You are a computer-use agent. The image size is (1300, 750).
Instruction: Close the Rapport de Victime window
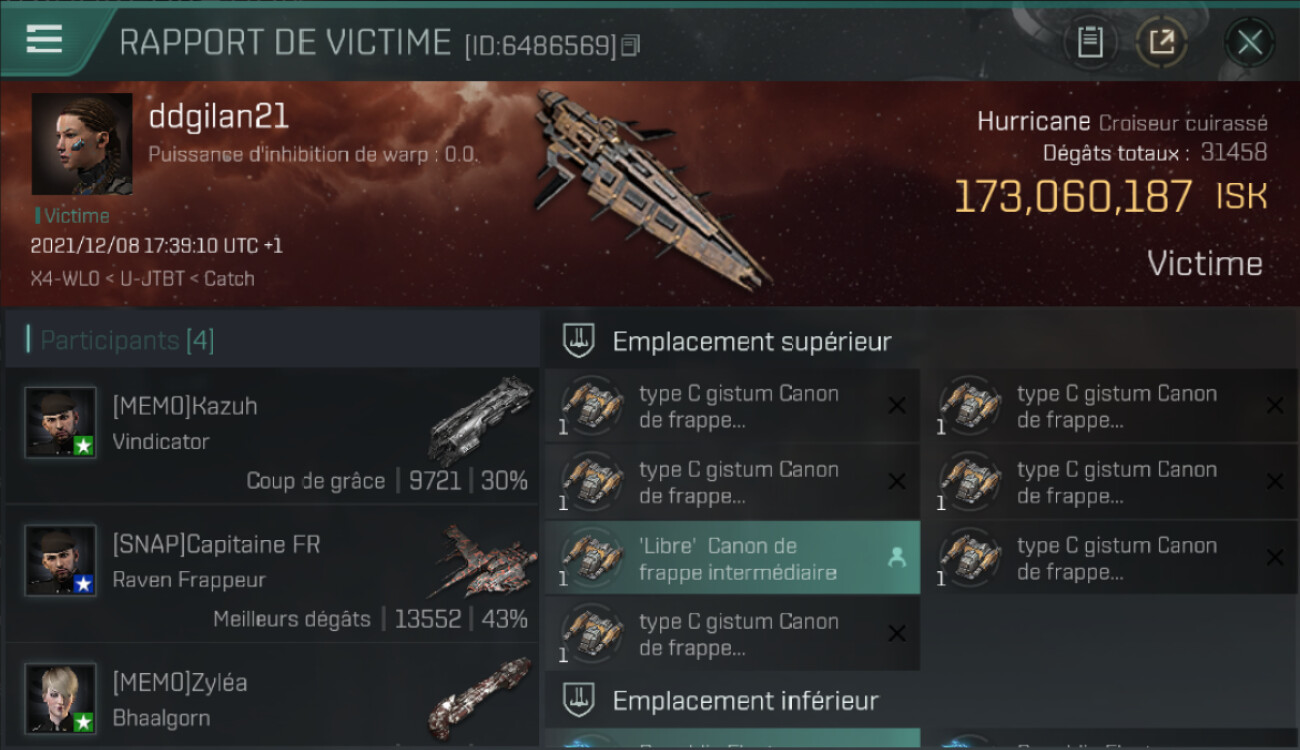1249,42
